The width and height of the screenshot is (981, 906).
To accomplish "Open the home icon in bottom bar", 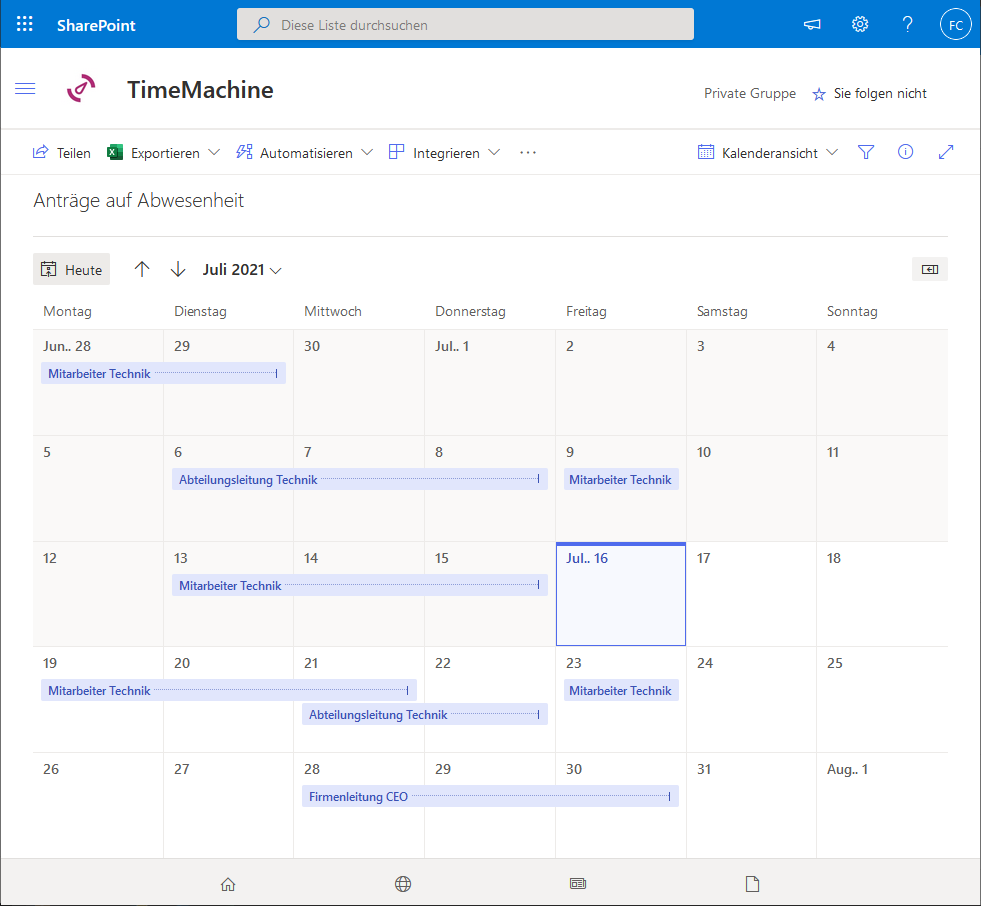I will [228, 883].
